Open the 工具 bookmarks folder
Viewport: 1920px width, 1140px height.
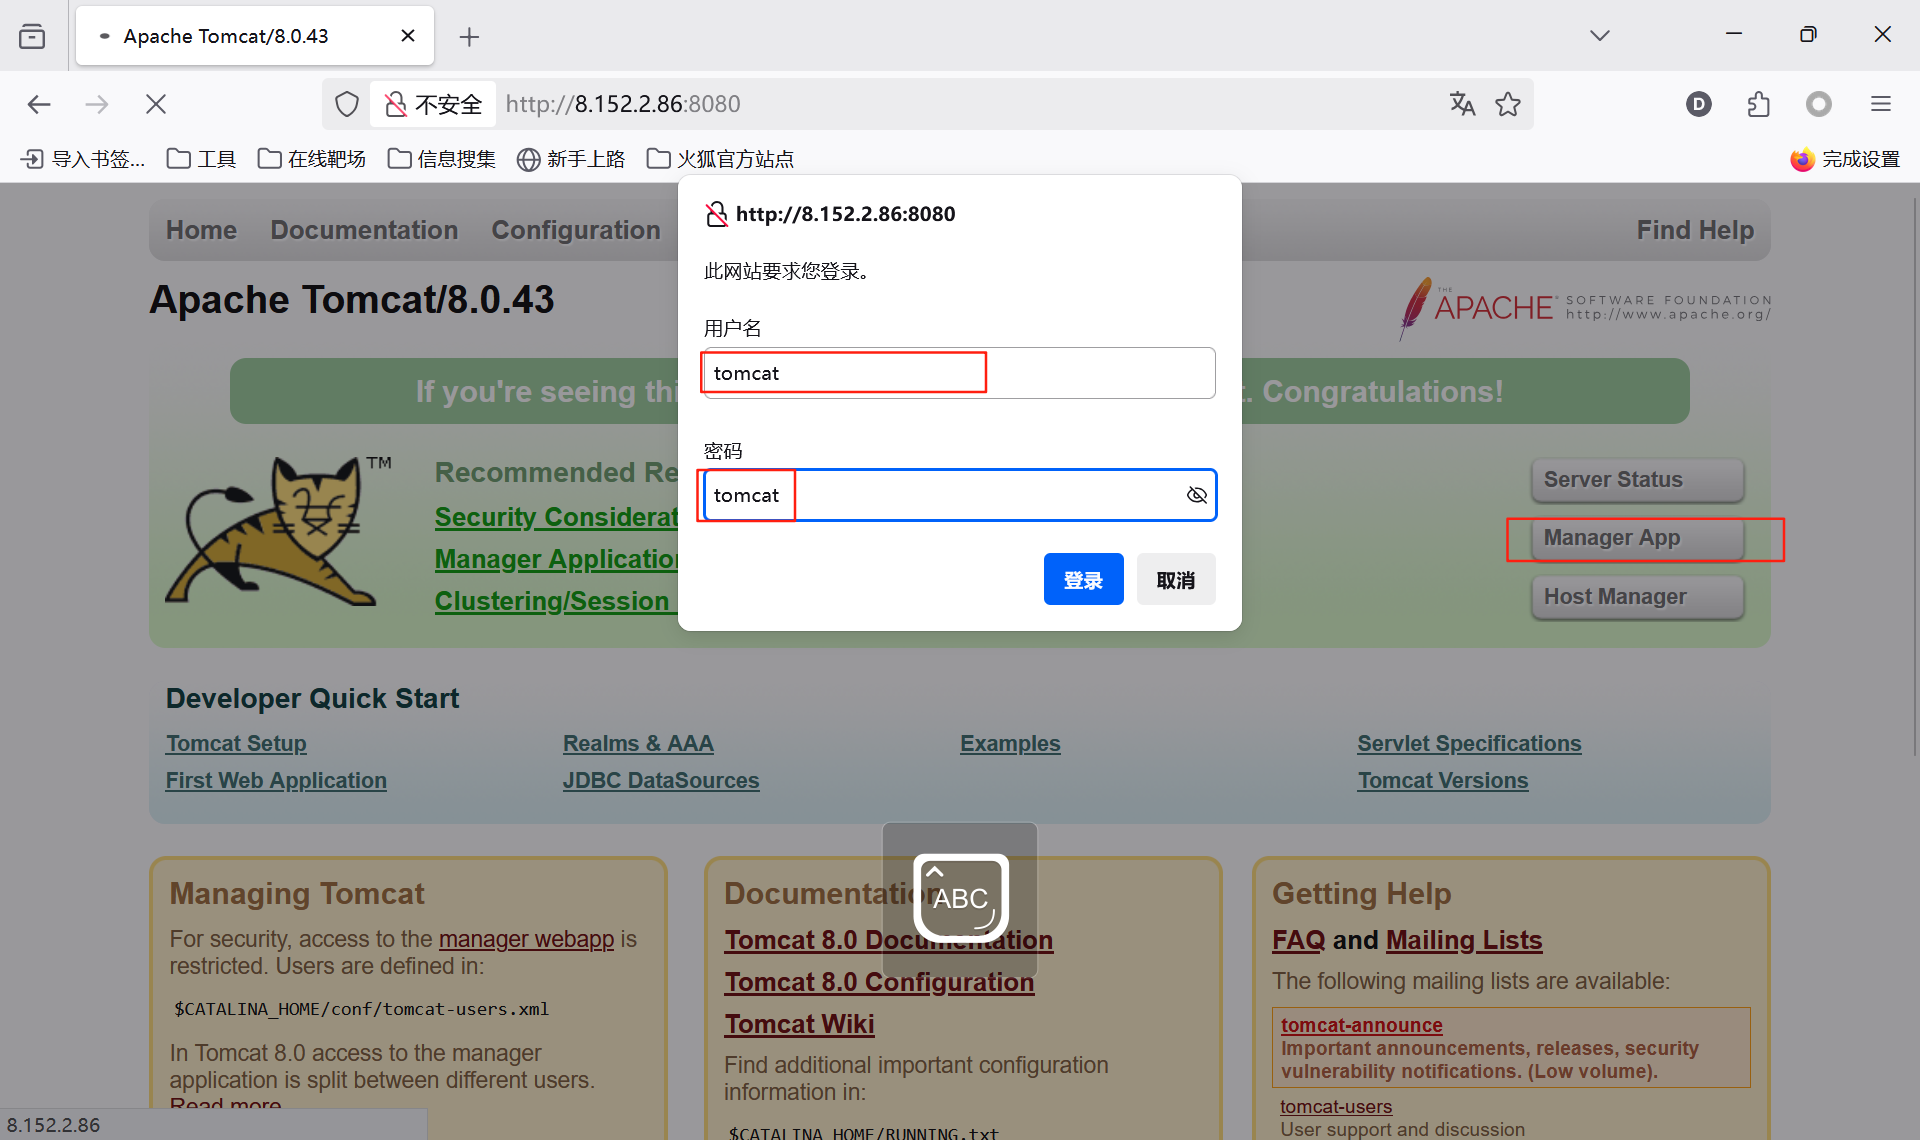201,159
